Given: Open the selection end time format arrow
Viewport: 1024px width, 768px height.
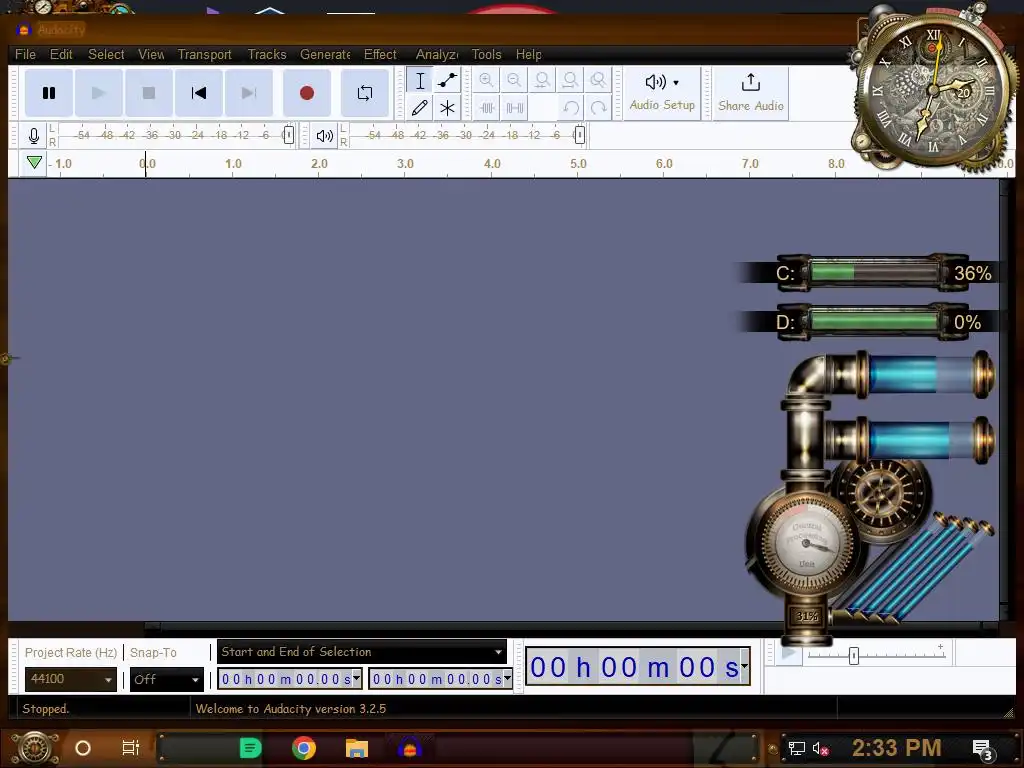Looking at the screenshot, I should click(507, 679).
